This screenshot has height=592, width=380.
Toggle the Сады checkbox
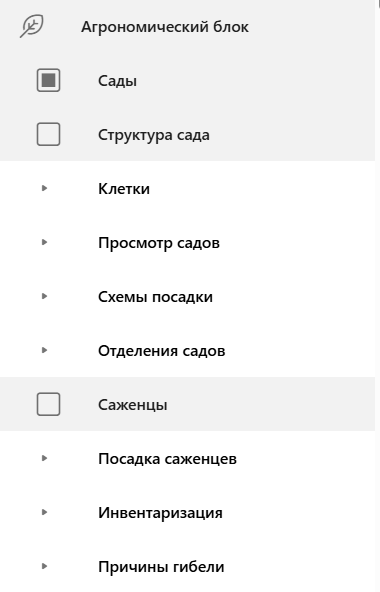tap(48, 80)
